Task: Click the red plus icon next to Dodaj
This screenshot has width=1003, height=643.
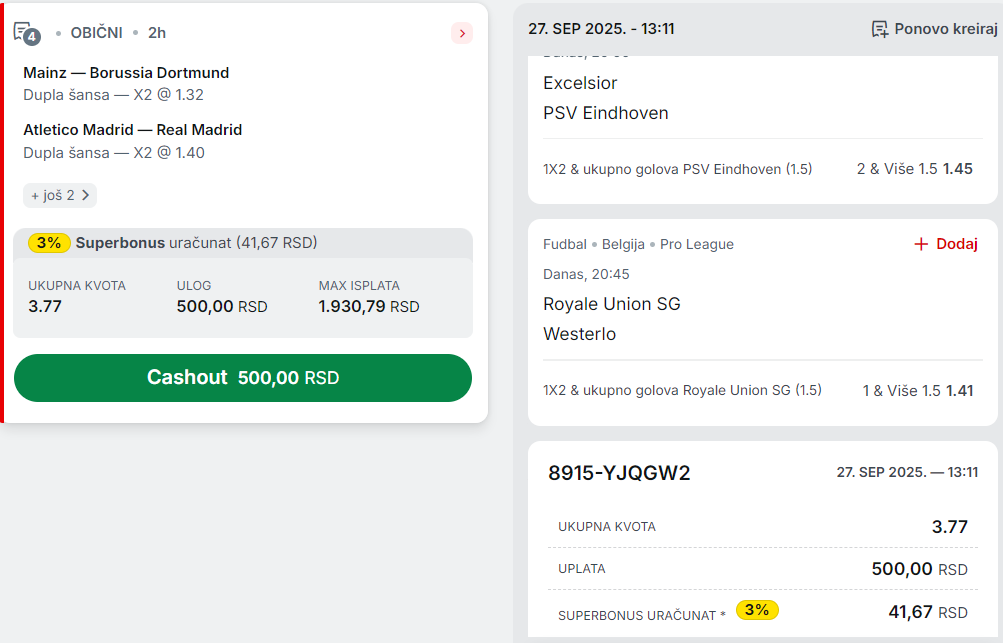Action: [920, 244]
